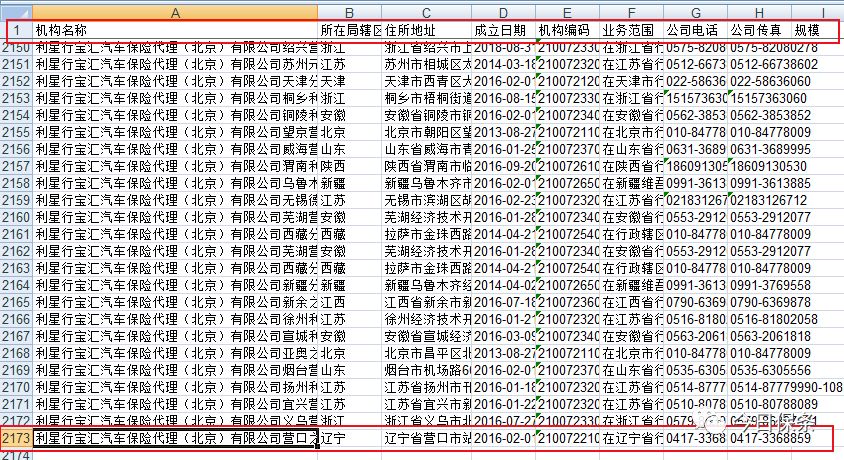Click the 机构名称 header cell
The width and height of the screenshot is (844, 460).
point(175,30)
